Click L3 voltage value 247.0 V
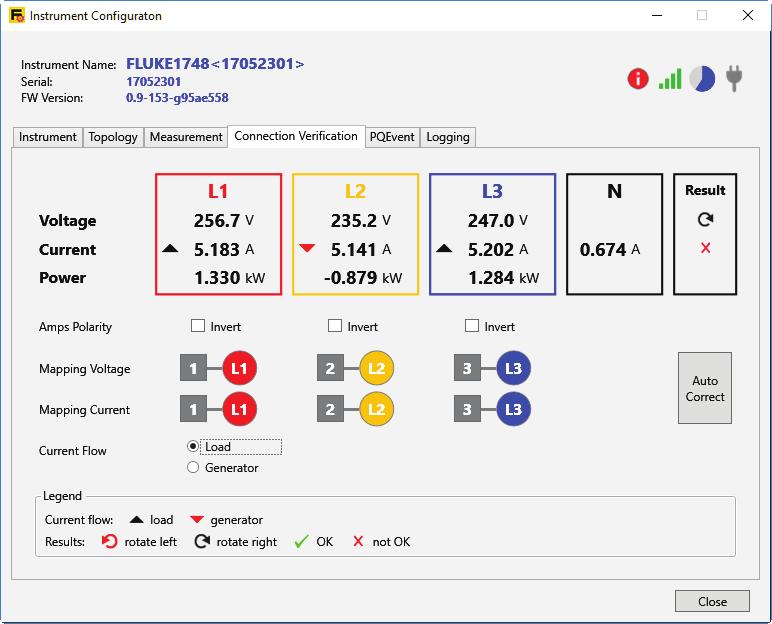 [497, 220]
